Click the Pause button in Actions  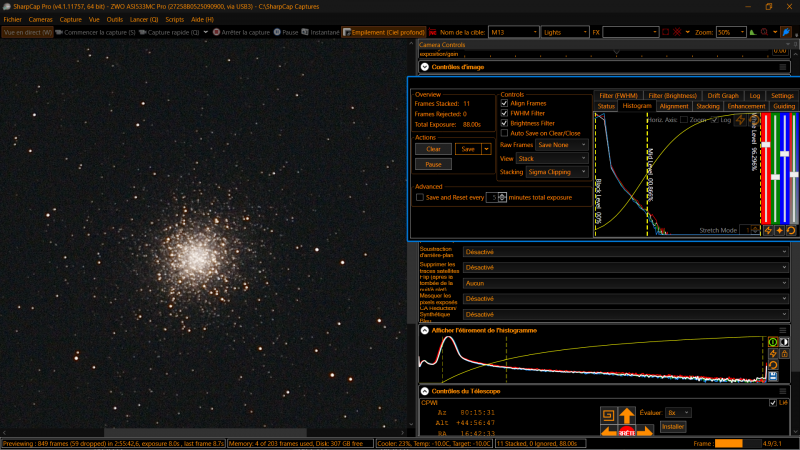pos(432,164)
